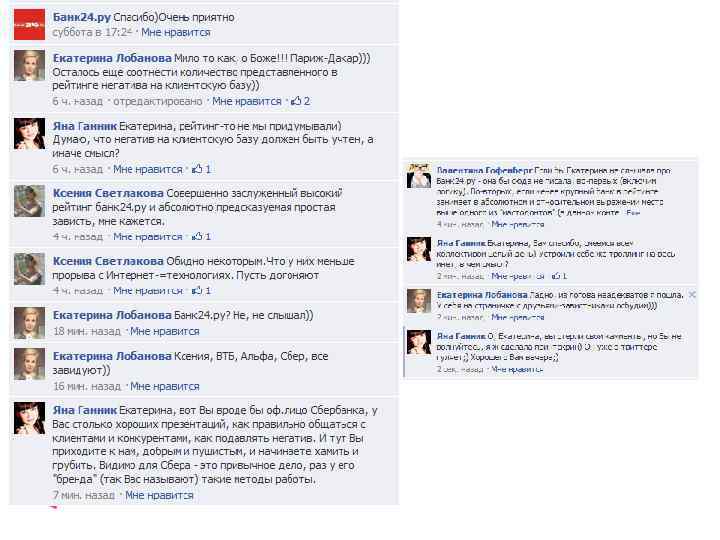This screenshot has height=540, width=720.
Task: Close Екатерина Лобанова's comment with the X icon
Action: click(x=692, y=294)
